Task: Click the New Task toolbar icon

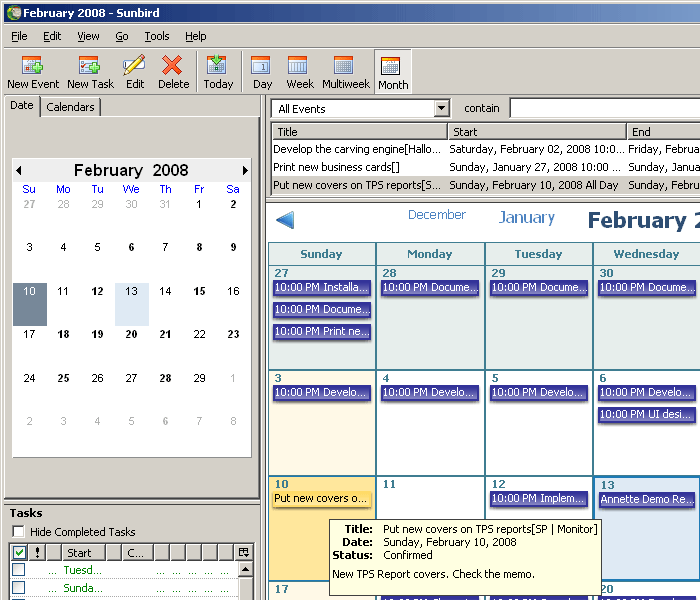Action: tap(90, 66)
